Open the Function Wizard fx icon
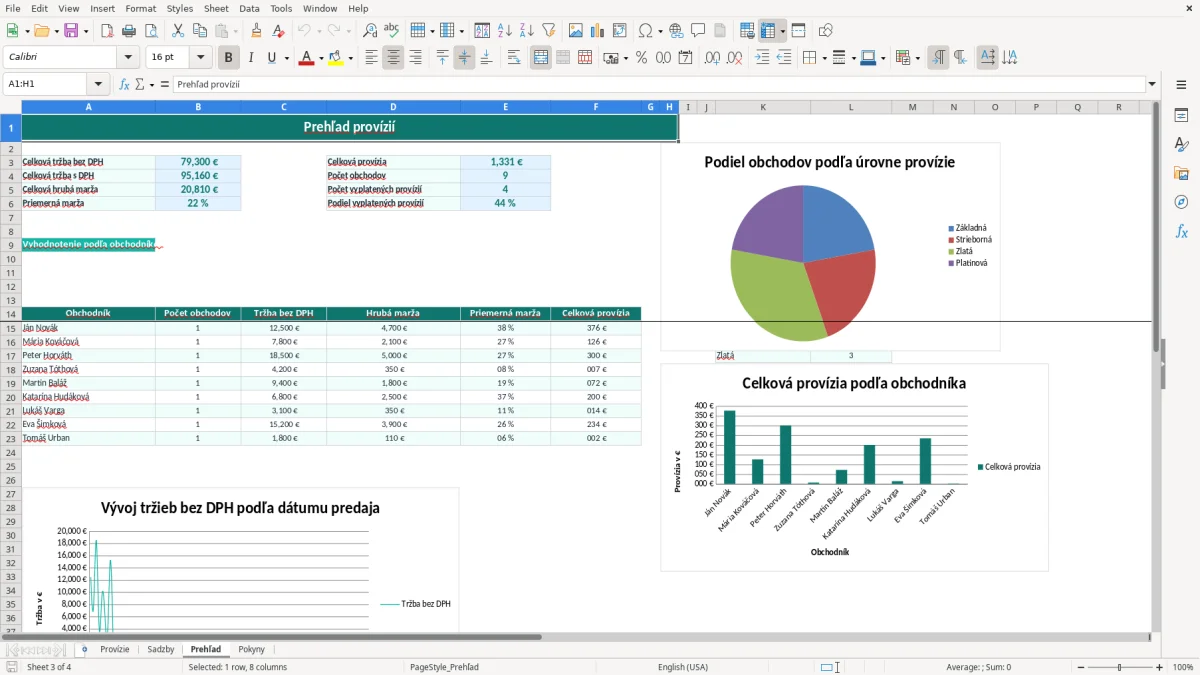This screenshot has height=675, width=1200. tap(124, 84)
